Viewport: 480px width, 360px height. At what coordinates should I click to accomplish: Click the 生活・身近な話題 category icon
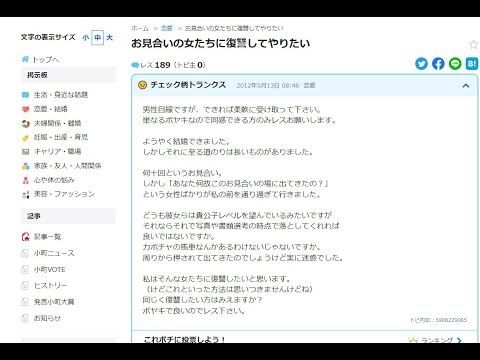(x=25, y=95)
